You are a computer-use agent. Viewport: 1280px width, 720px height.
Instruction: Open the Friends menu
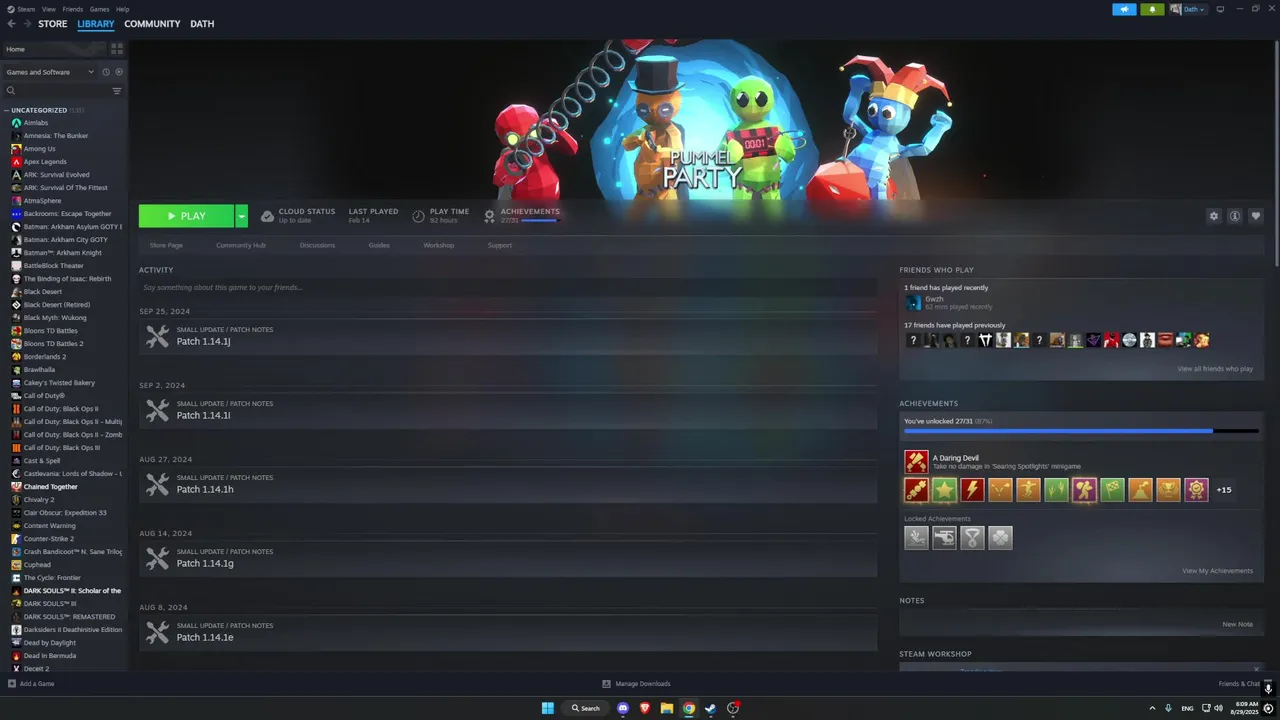click(x=73, y=9)
